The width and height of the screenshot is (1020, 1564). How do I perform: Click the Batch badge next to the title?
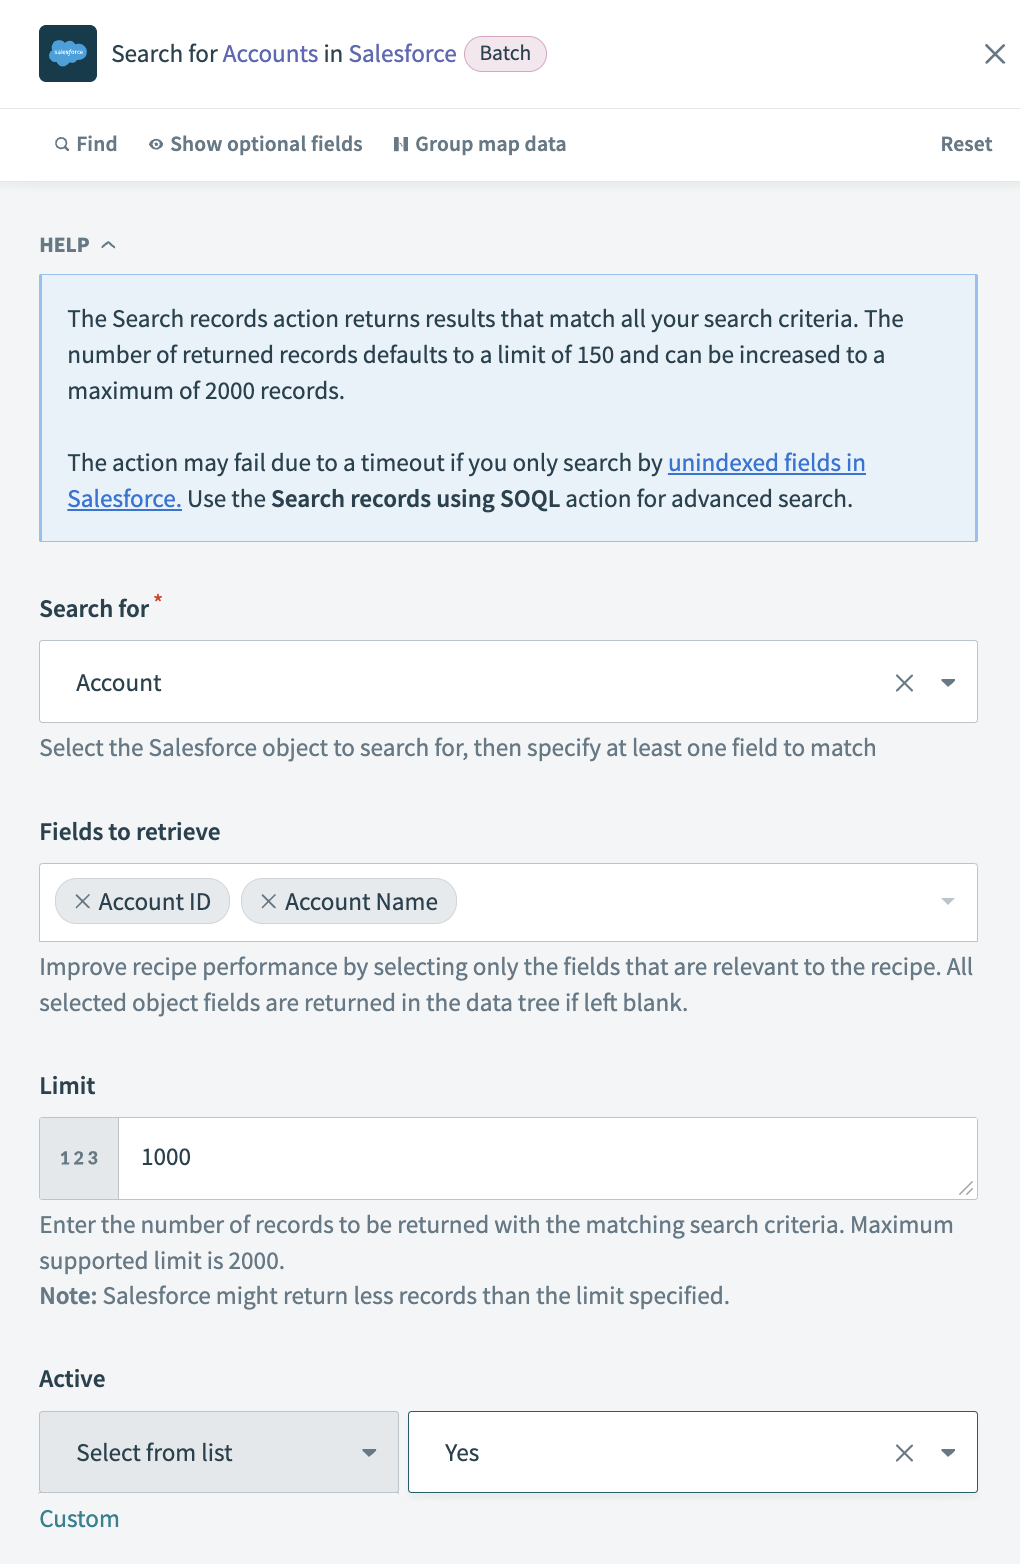pos(505,53)
